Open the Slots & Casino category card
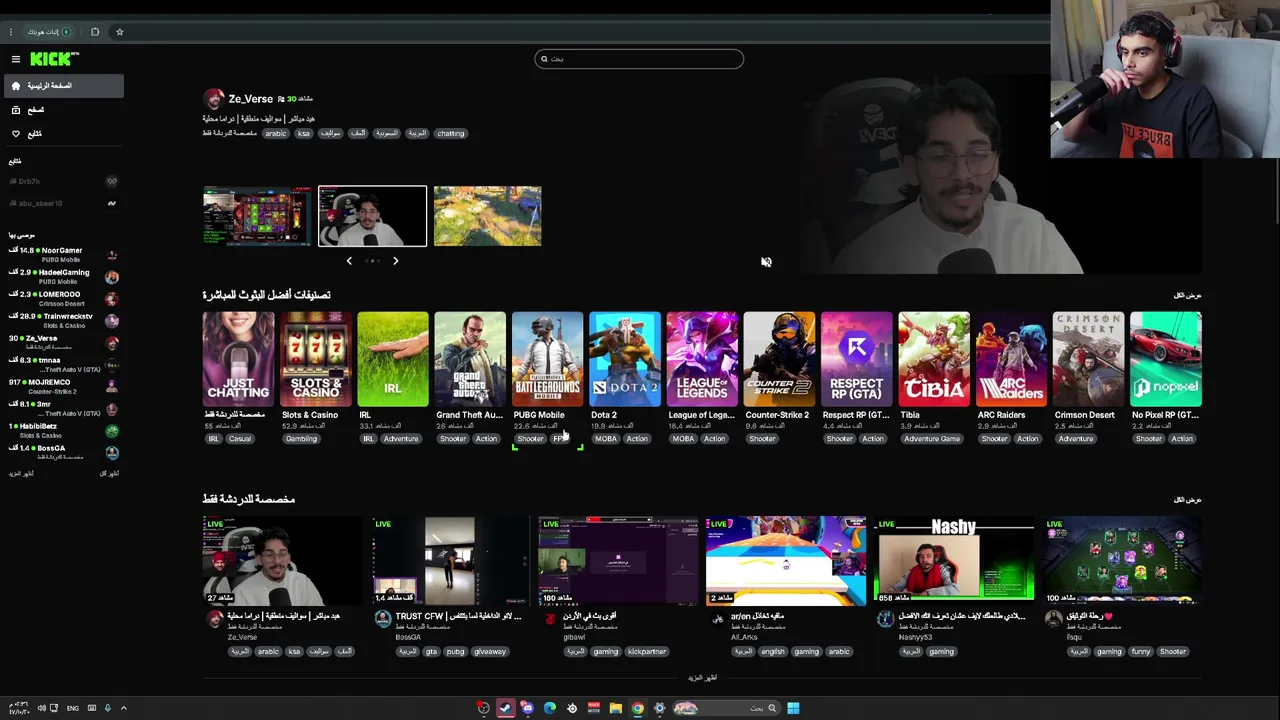This screenshot has height=720, width=1280. point(315,360)
